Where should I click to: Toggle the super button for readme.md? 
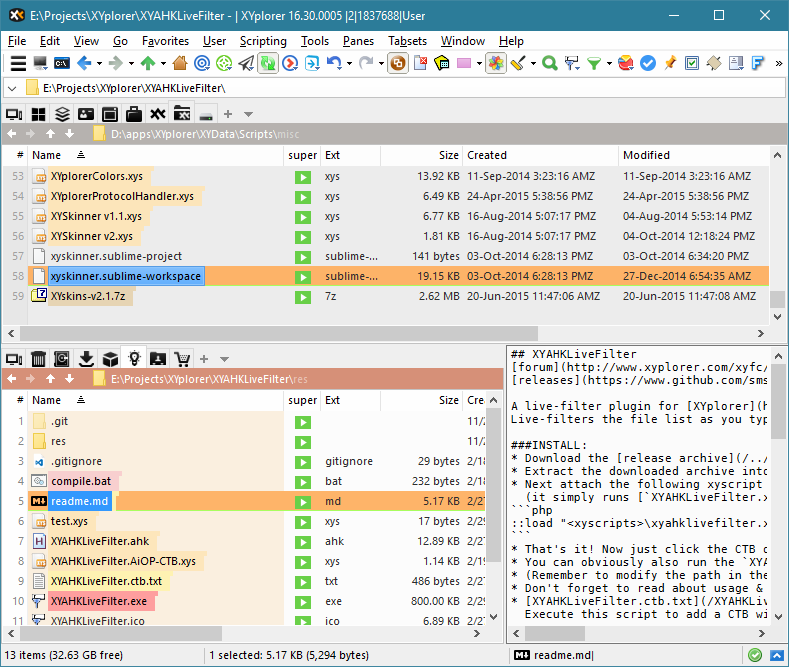click(302, 501)
